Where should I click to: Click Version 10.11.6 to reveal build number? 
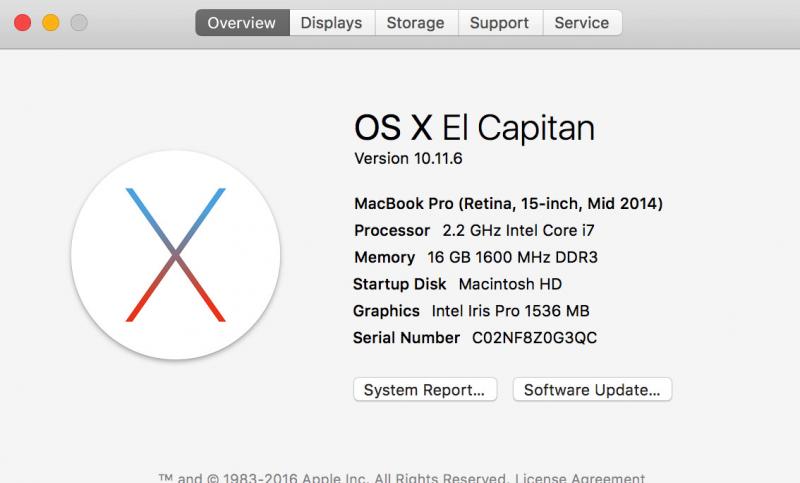(x=408, y=158)
